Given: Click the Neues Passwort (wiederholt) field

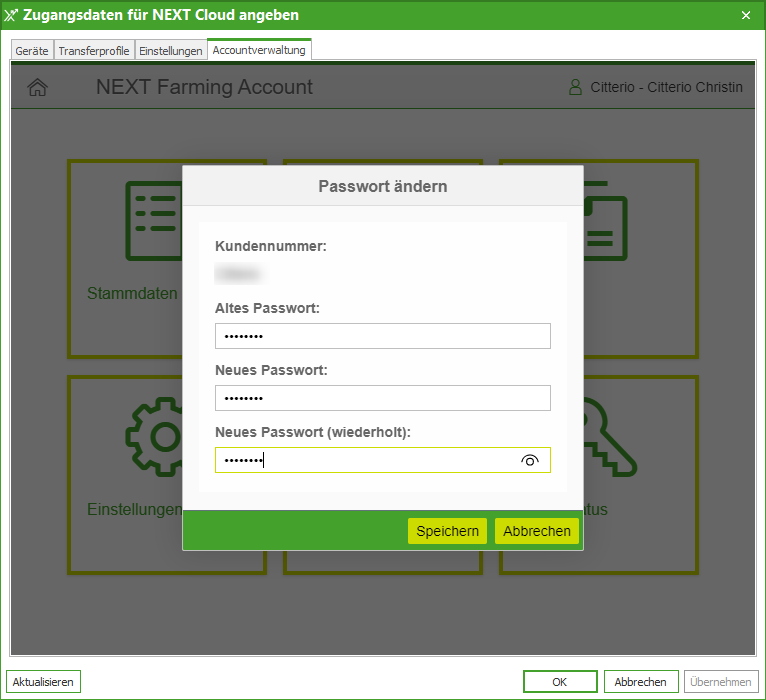Looking at the screenshot, I should [x=365, y=460].
